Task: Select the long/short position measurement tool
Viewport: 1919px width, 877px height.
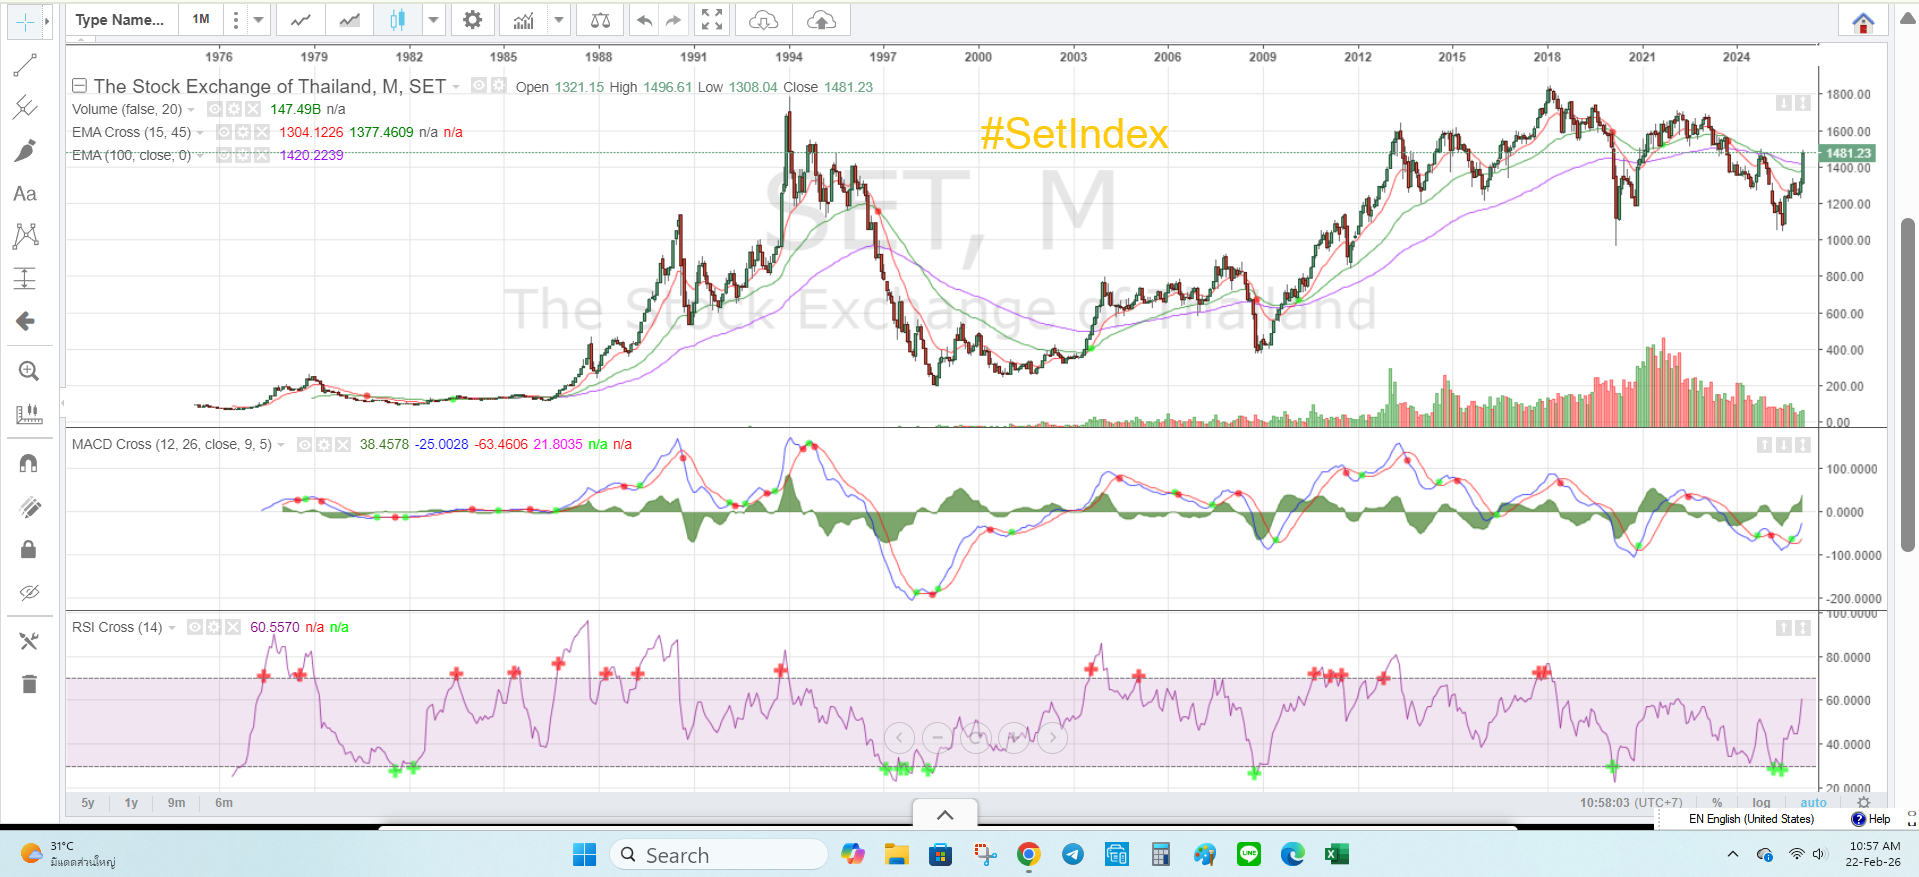Action: coord(25,278)
